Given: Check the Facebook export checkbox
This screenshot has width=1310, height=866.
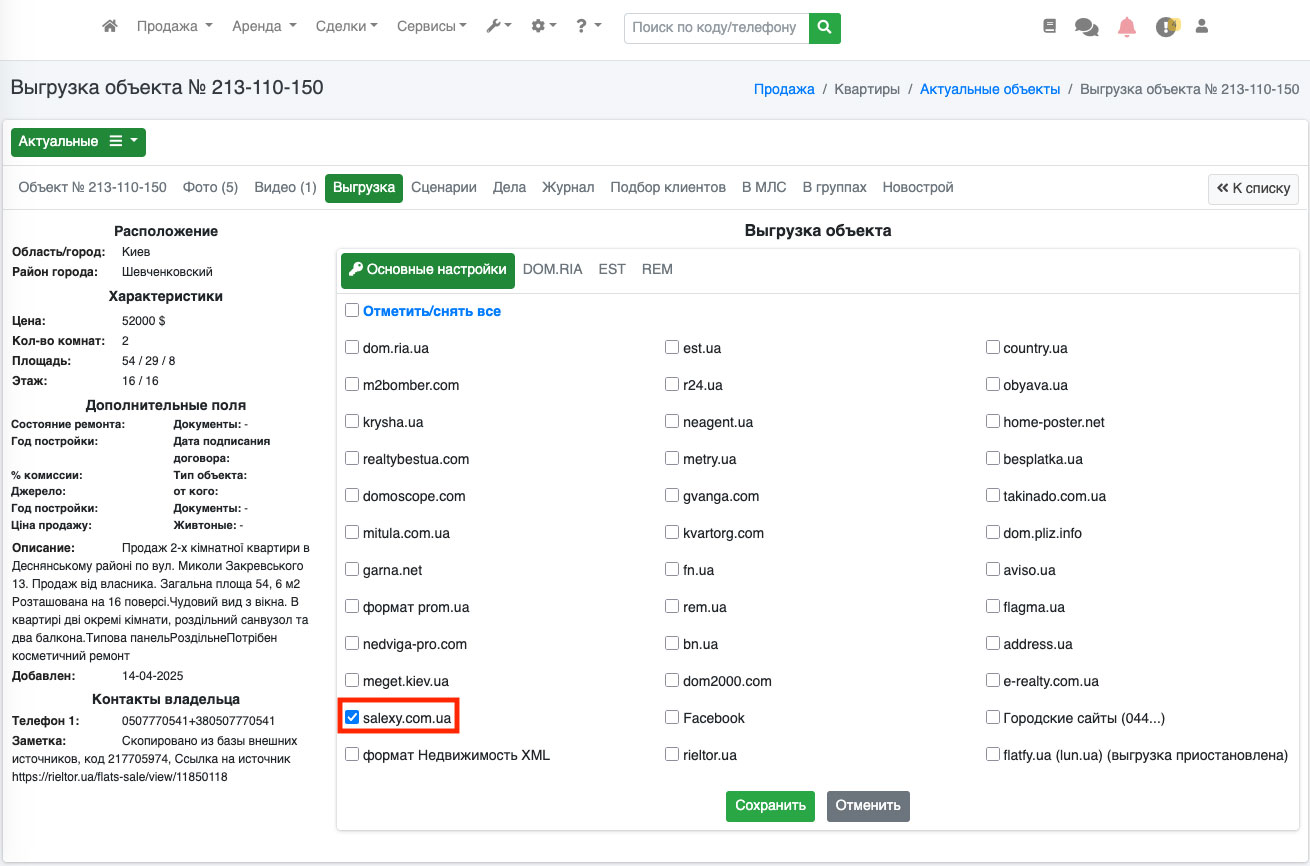Looking at the screenshot, I should click(x=672, y=718).
